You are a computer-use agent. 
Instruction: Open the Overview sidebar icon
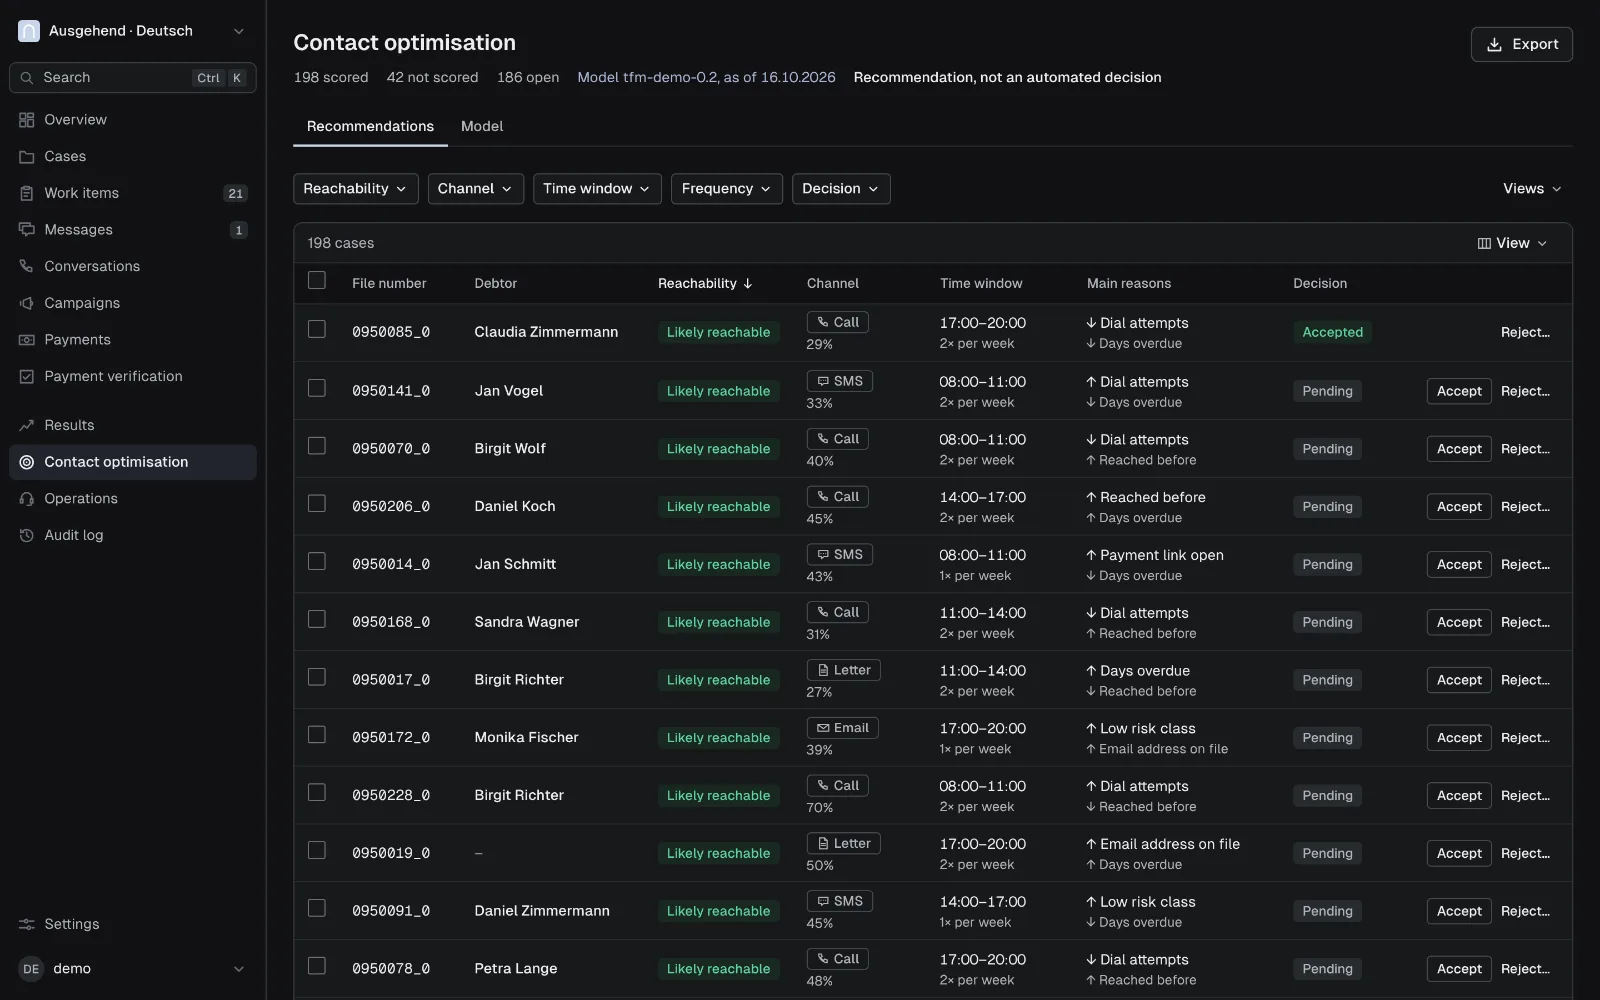[27, 120]
